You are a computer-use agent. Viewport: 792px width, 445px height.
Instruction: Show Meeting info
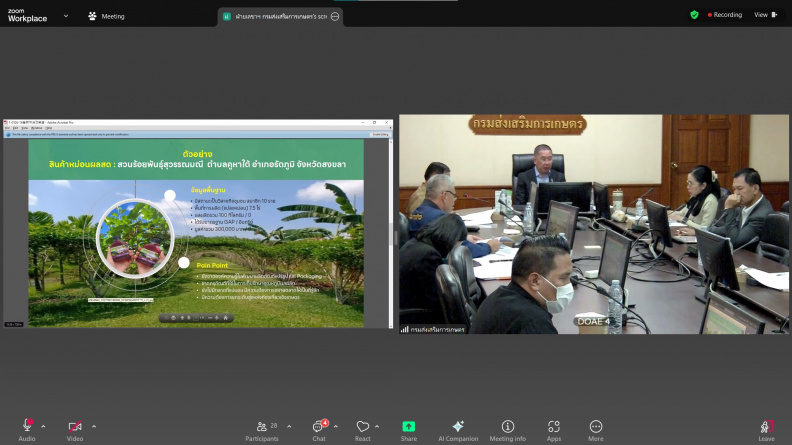point(508,431)
